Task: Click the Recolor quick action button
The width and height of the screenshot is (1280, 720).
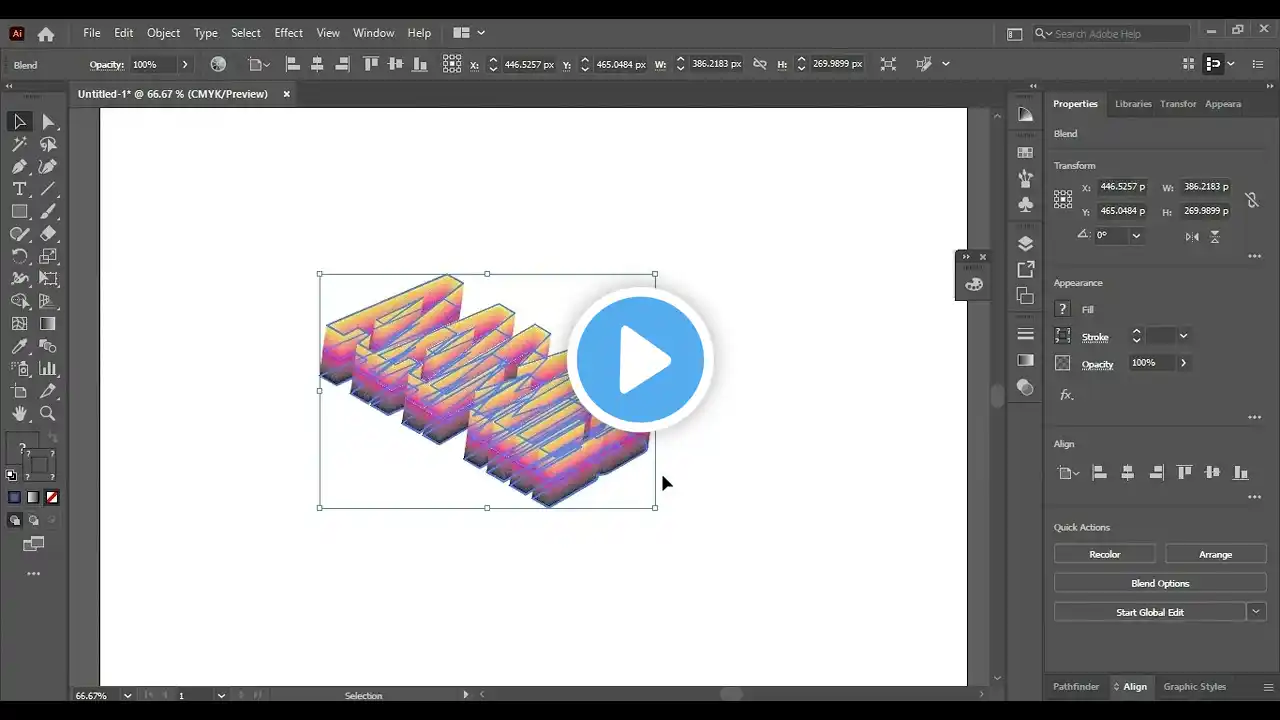Action: 1104,554
